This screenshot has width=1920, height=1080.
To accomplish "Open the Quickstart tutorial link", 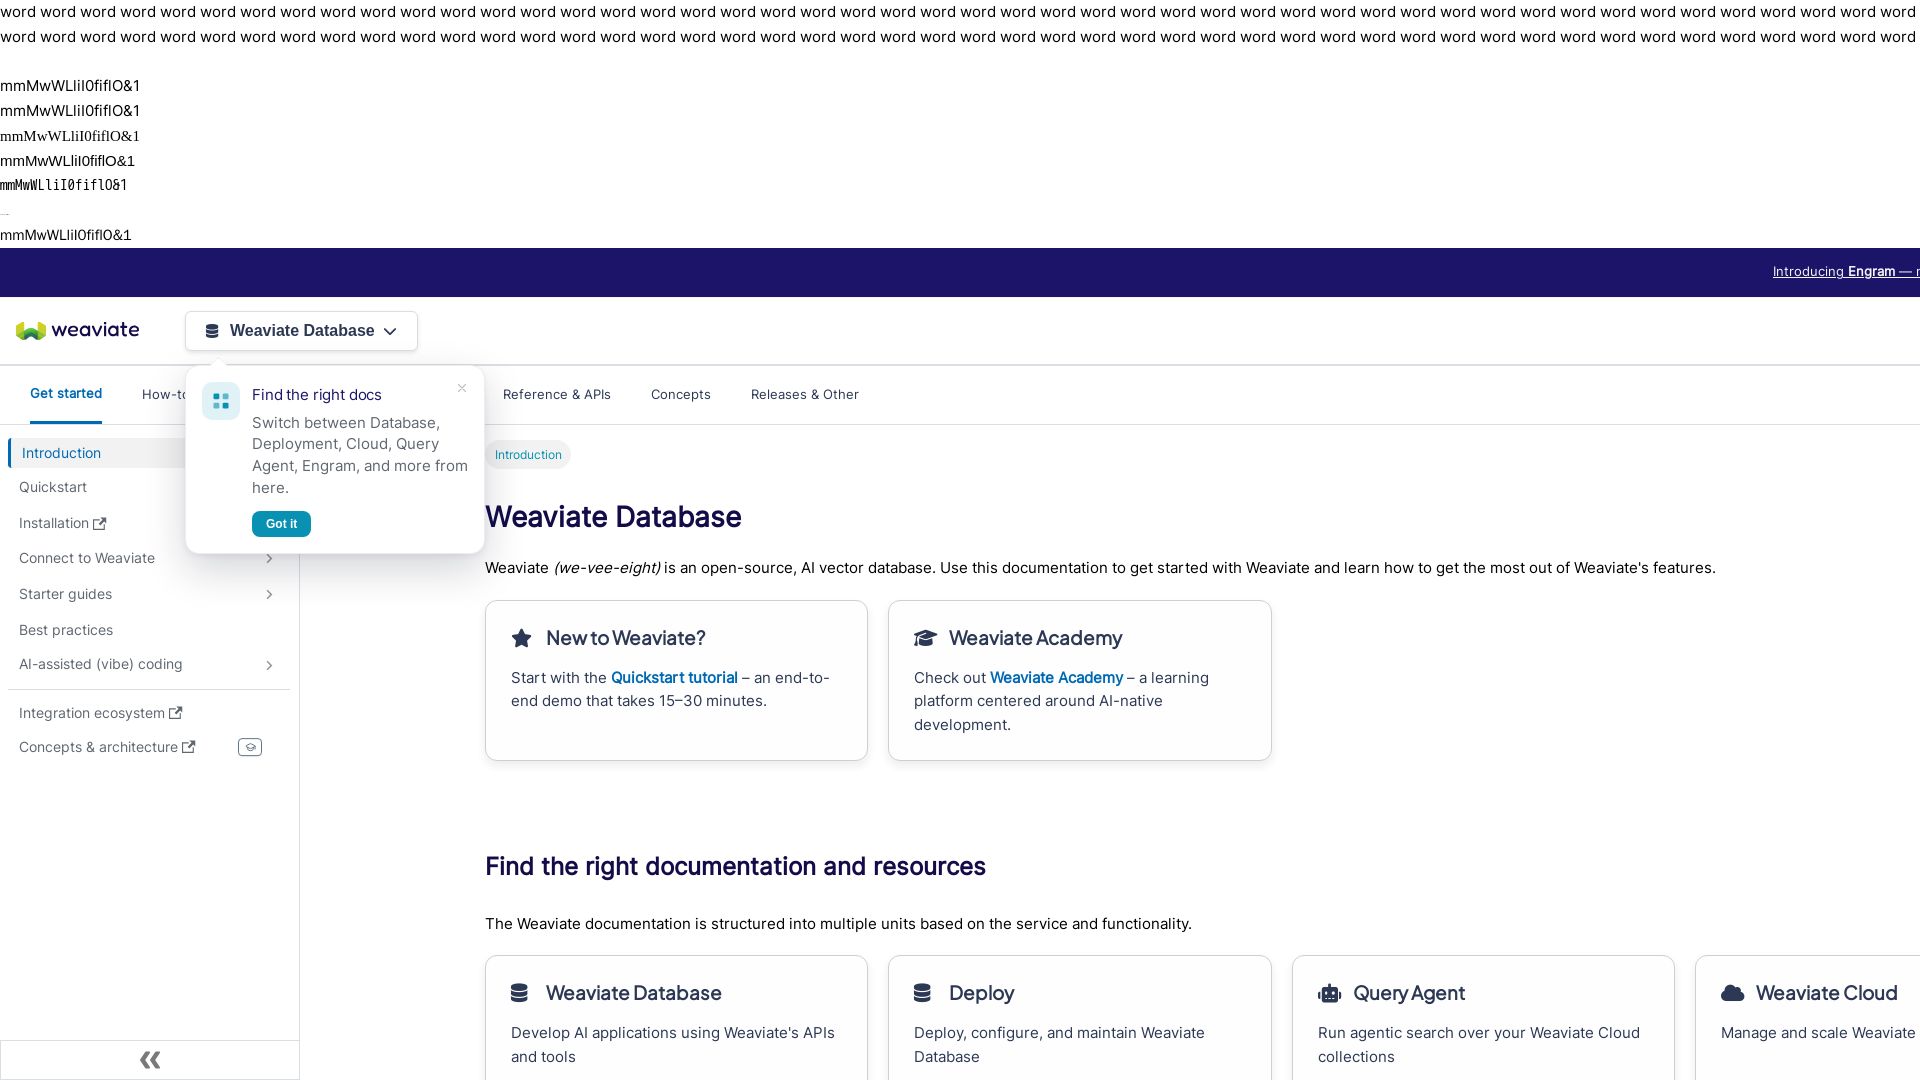I will (674, 678).
